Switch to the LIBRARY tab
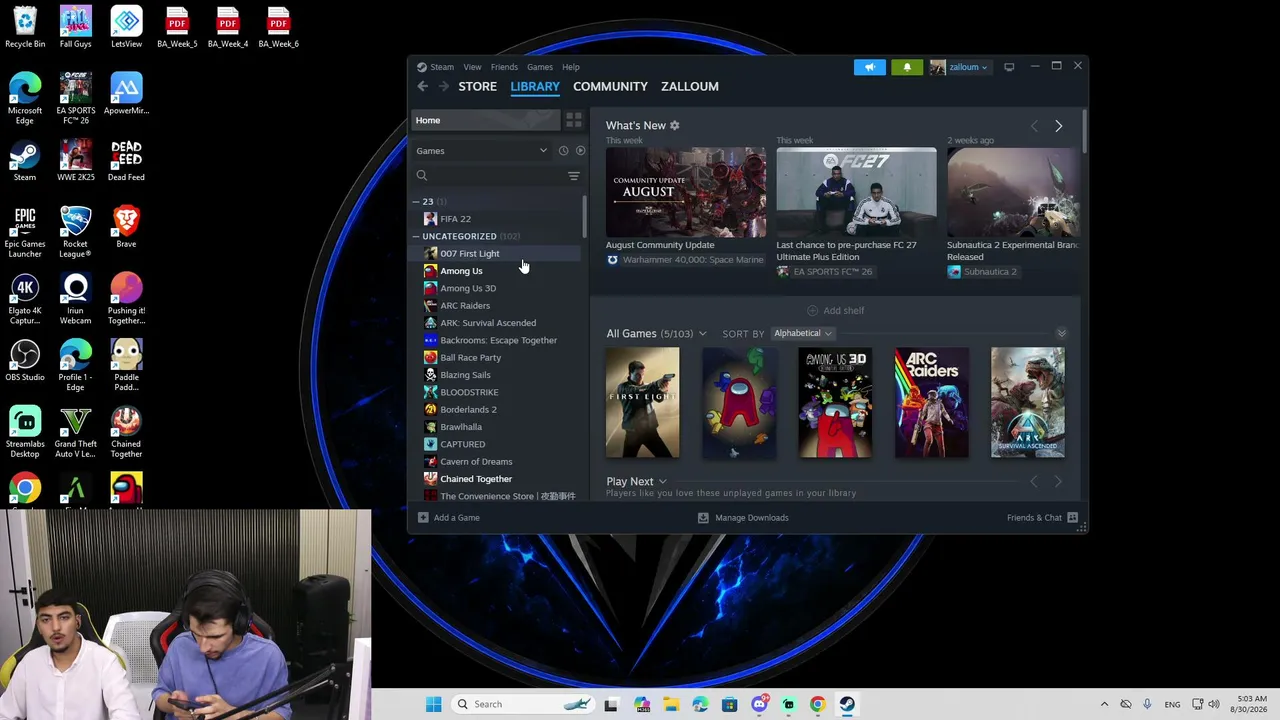This screenshot has width=1280, height=720. (535, 87)
